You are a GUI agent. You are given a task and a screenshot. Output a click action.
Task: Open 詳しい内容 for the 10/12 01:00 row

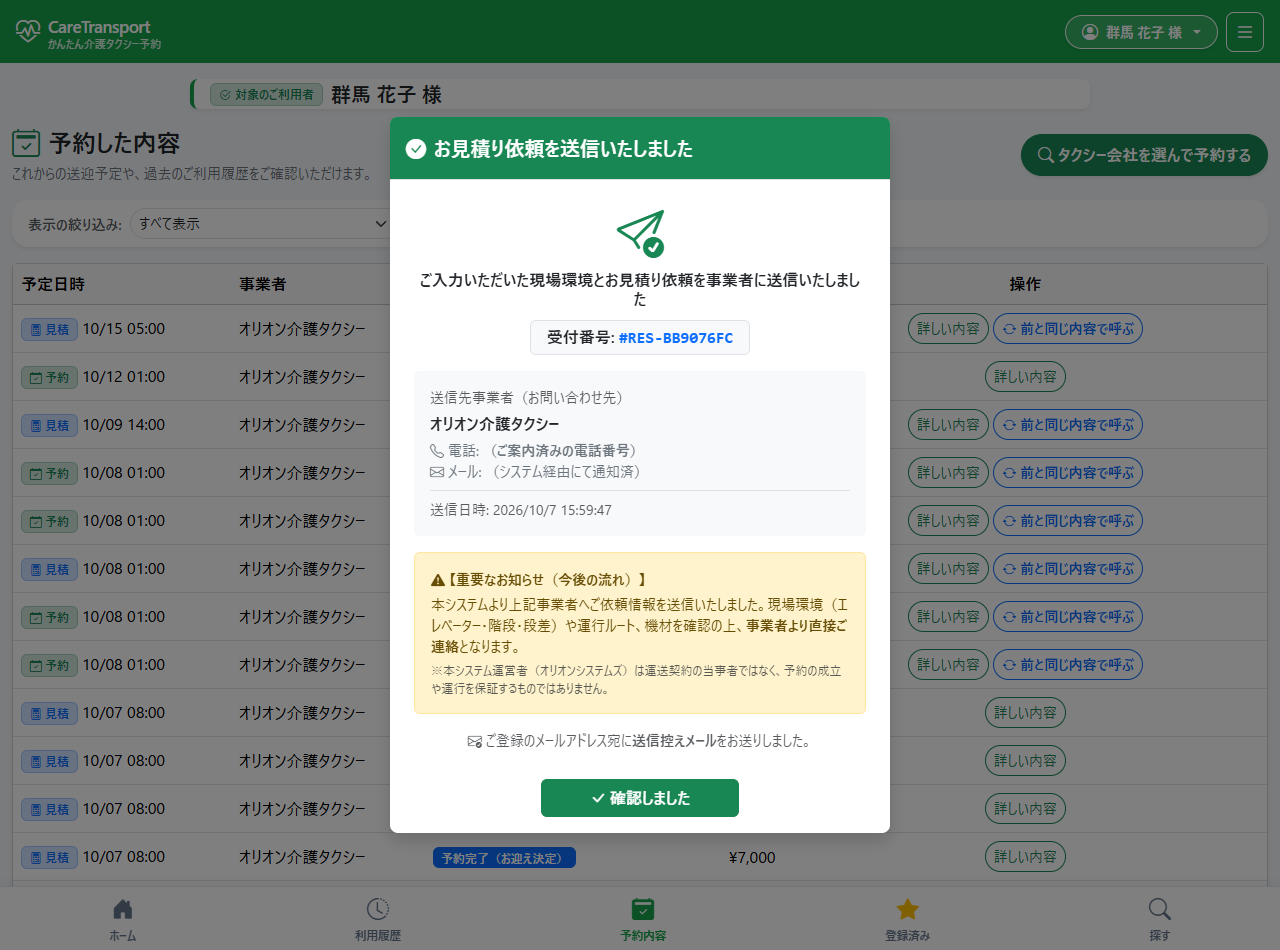coord(1025,376)
